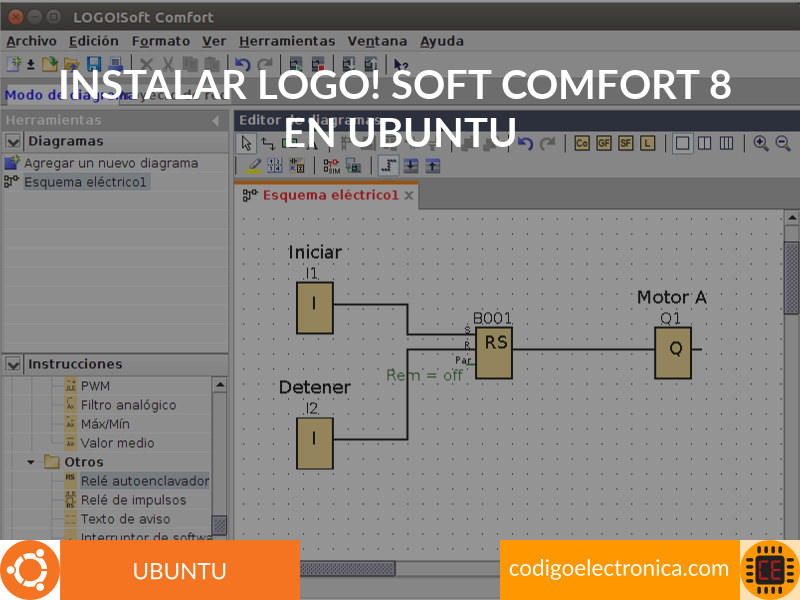Image resolution: width=800 pixels, height=600 pixels.
Task: Switch to the Esquema eléctrico1 tab
Action: pyautogui.click(x=330, y=195)
